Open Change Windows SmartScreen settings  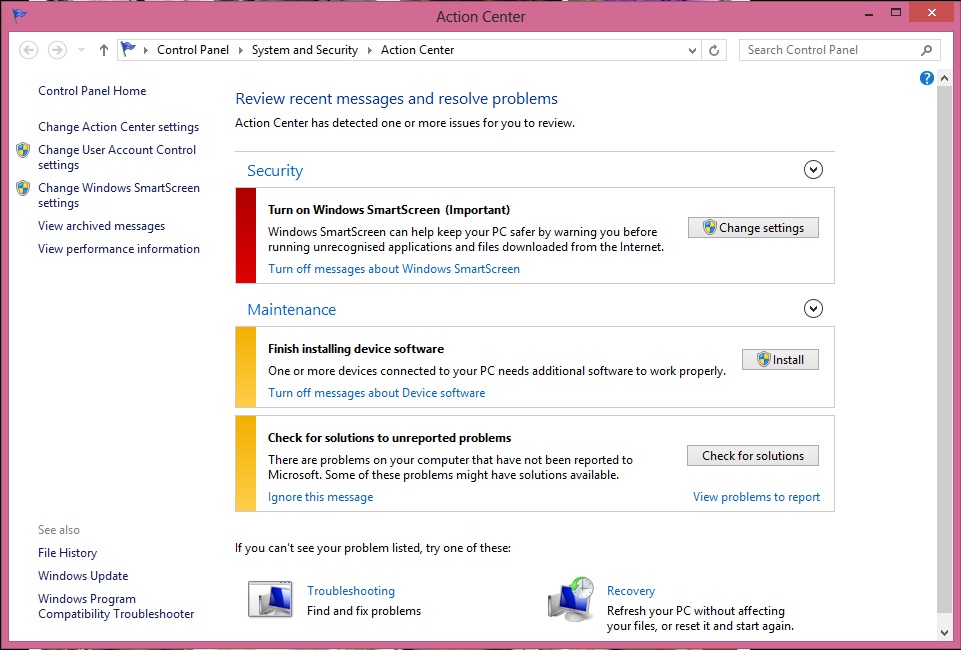tap(119, 195)
